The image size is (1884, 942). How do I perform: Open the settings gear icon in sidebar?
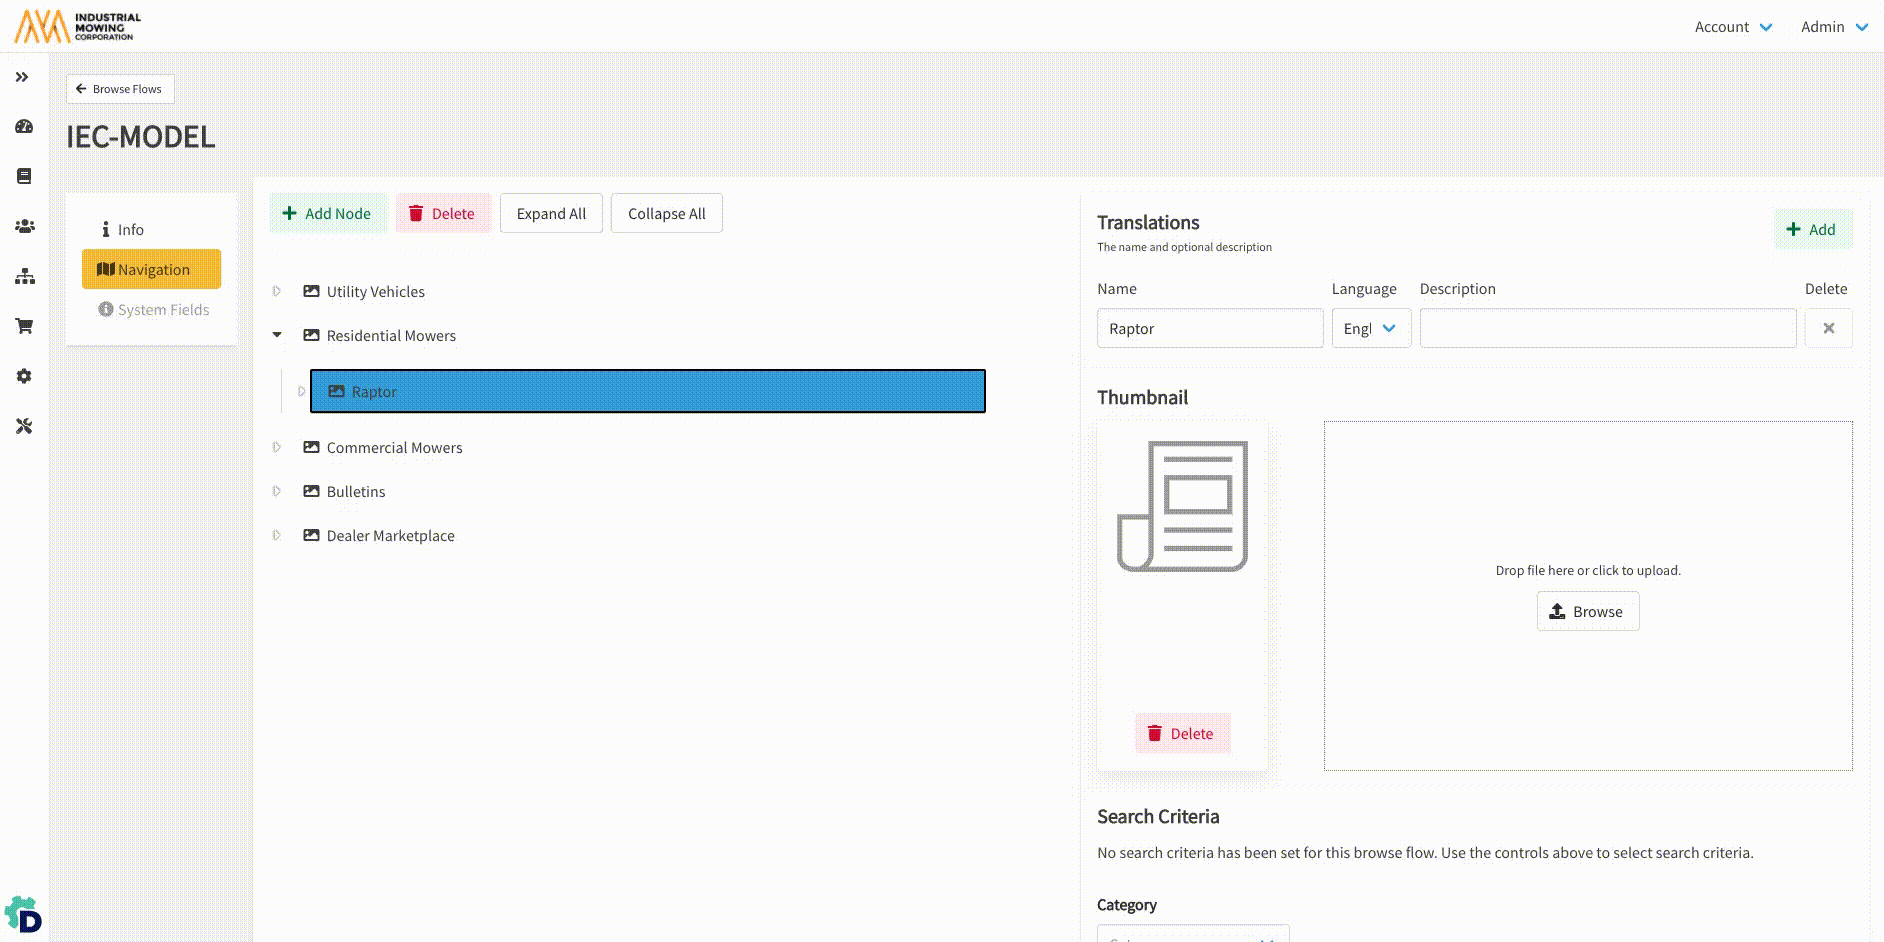click(x=24, y=376)
